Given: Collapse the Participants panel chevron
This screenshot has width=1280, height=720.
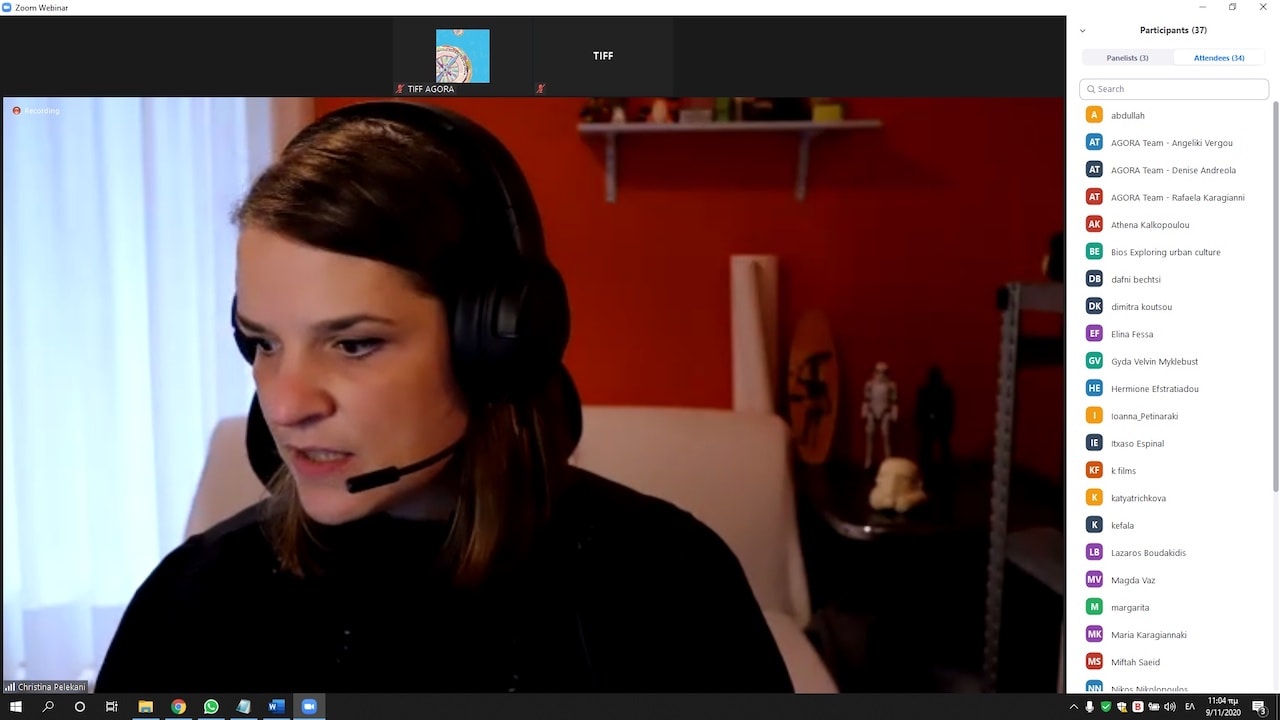Looking at the screenshot, I should [1082, 31].
